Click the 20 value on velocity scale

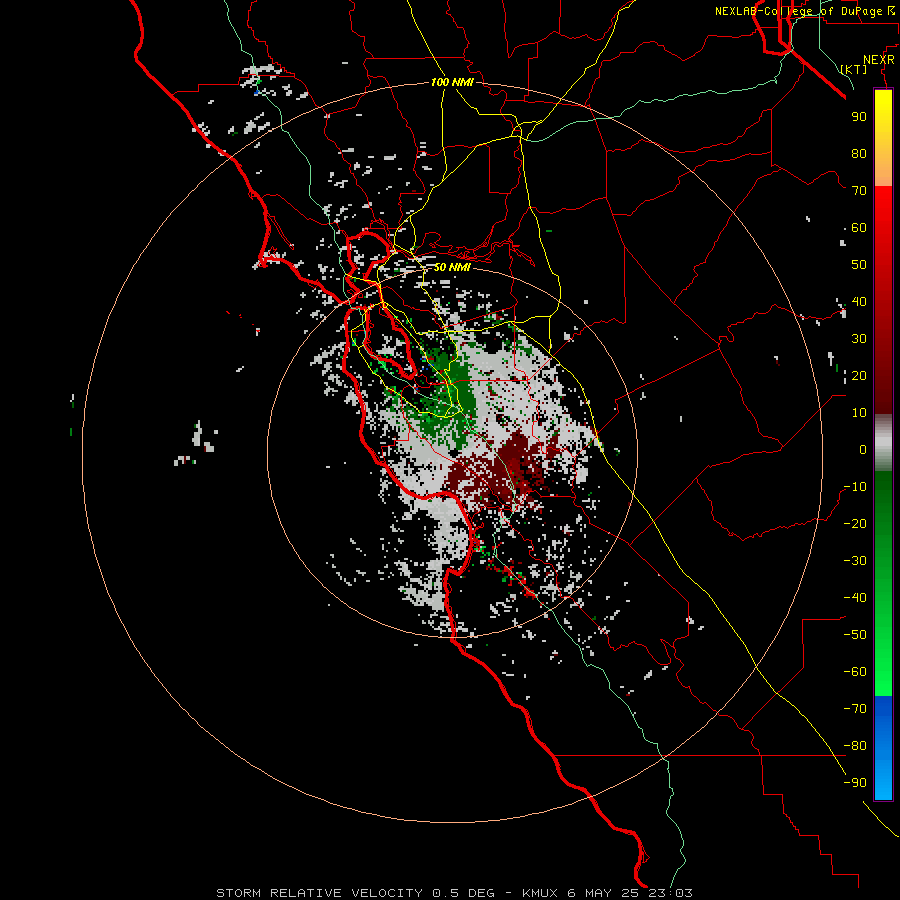point(859,375)
